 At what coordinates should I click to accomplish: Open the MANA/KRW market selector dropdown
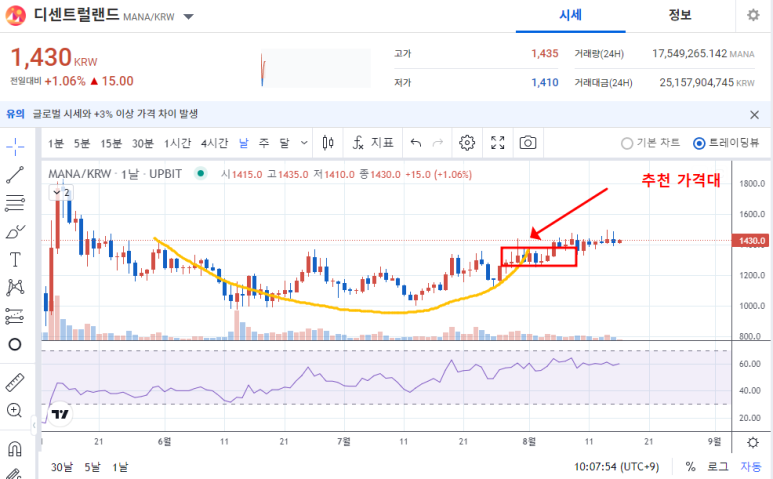188,16
